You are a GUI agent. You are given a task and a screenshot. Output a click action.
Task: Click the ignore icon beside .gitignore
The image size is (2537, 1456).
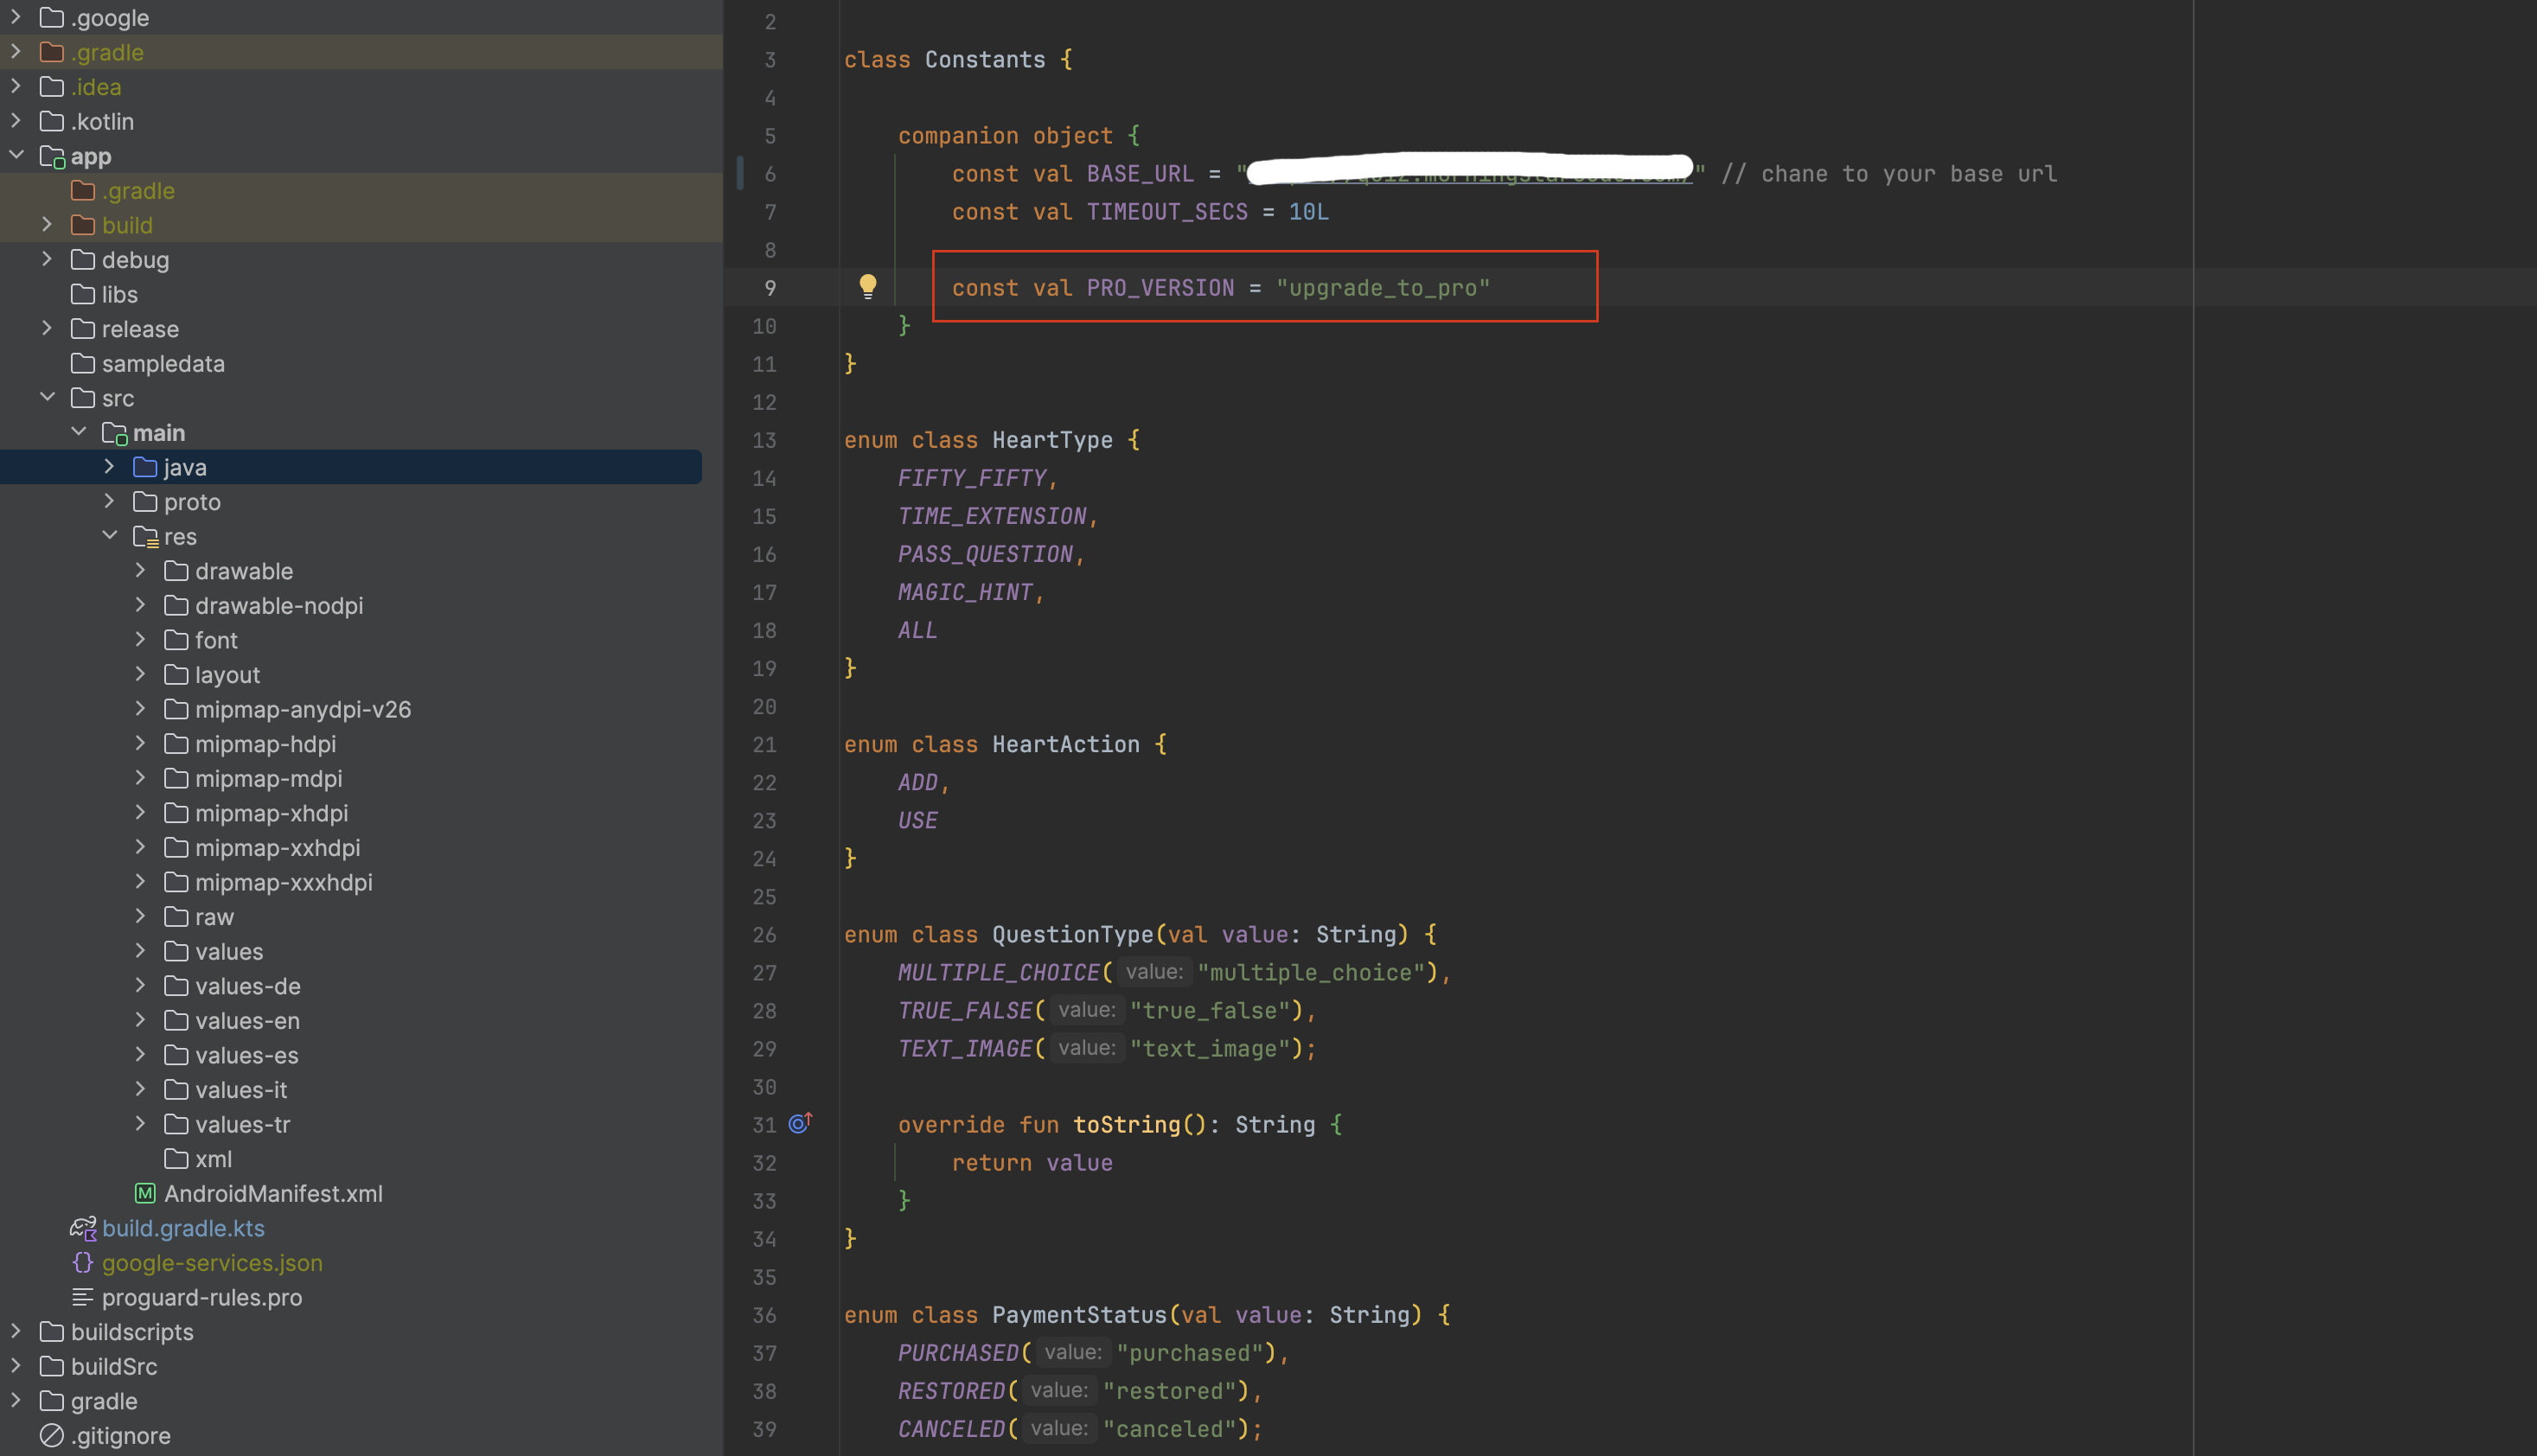click(x=52, y=1435)
